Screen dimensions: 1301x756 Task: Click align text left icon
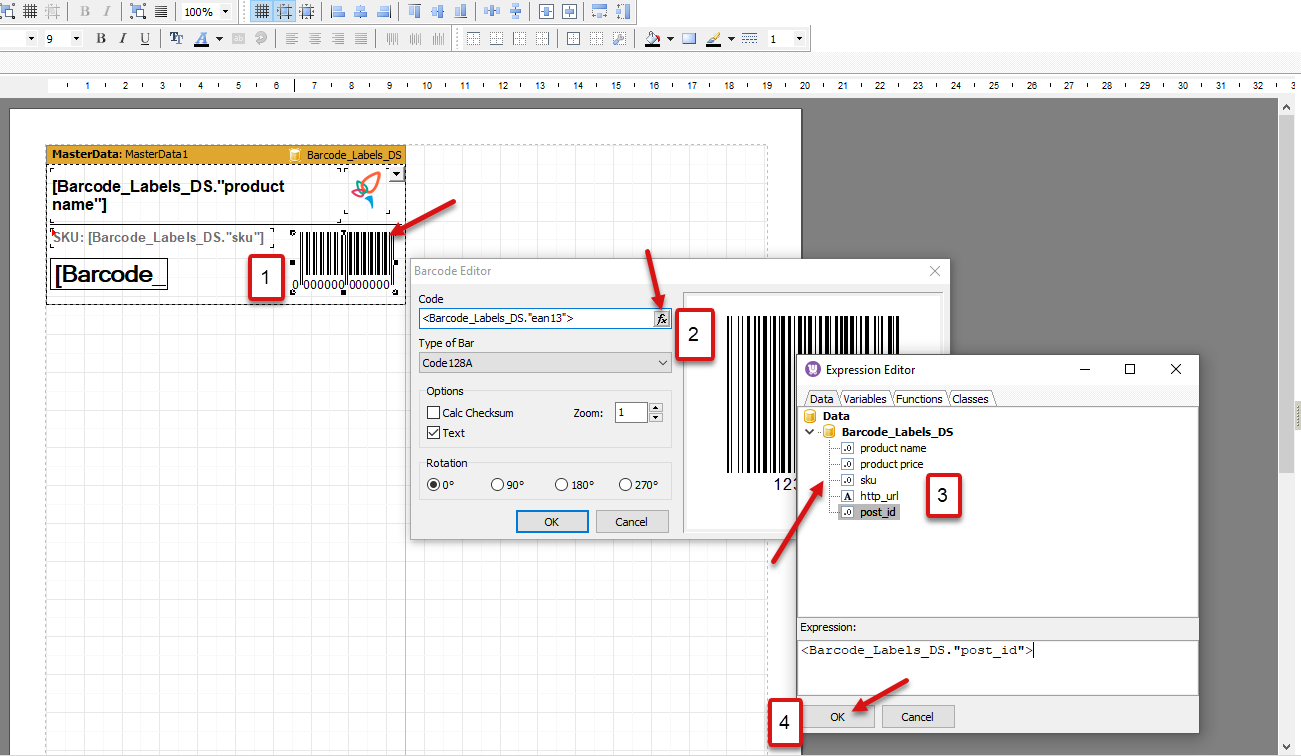click(292, 39)
